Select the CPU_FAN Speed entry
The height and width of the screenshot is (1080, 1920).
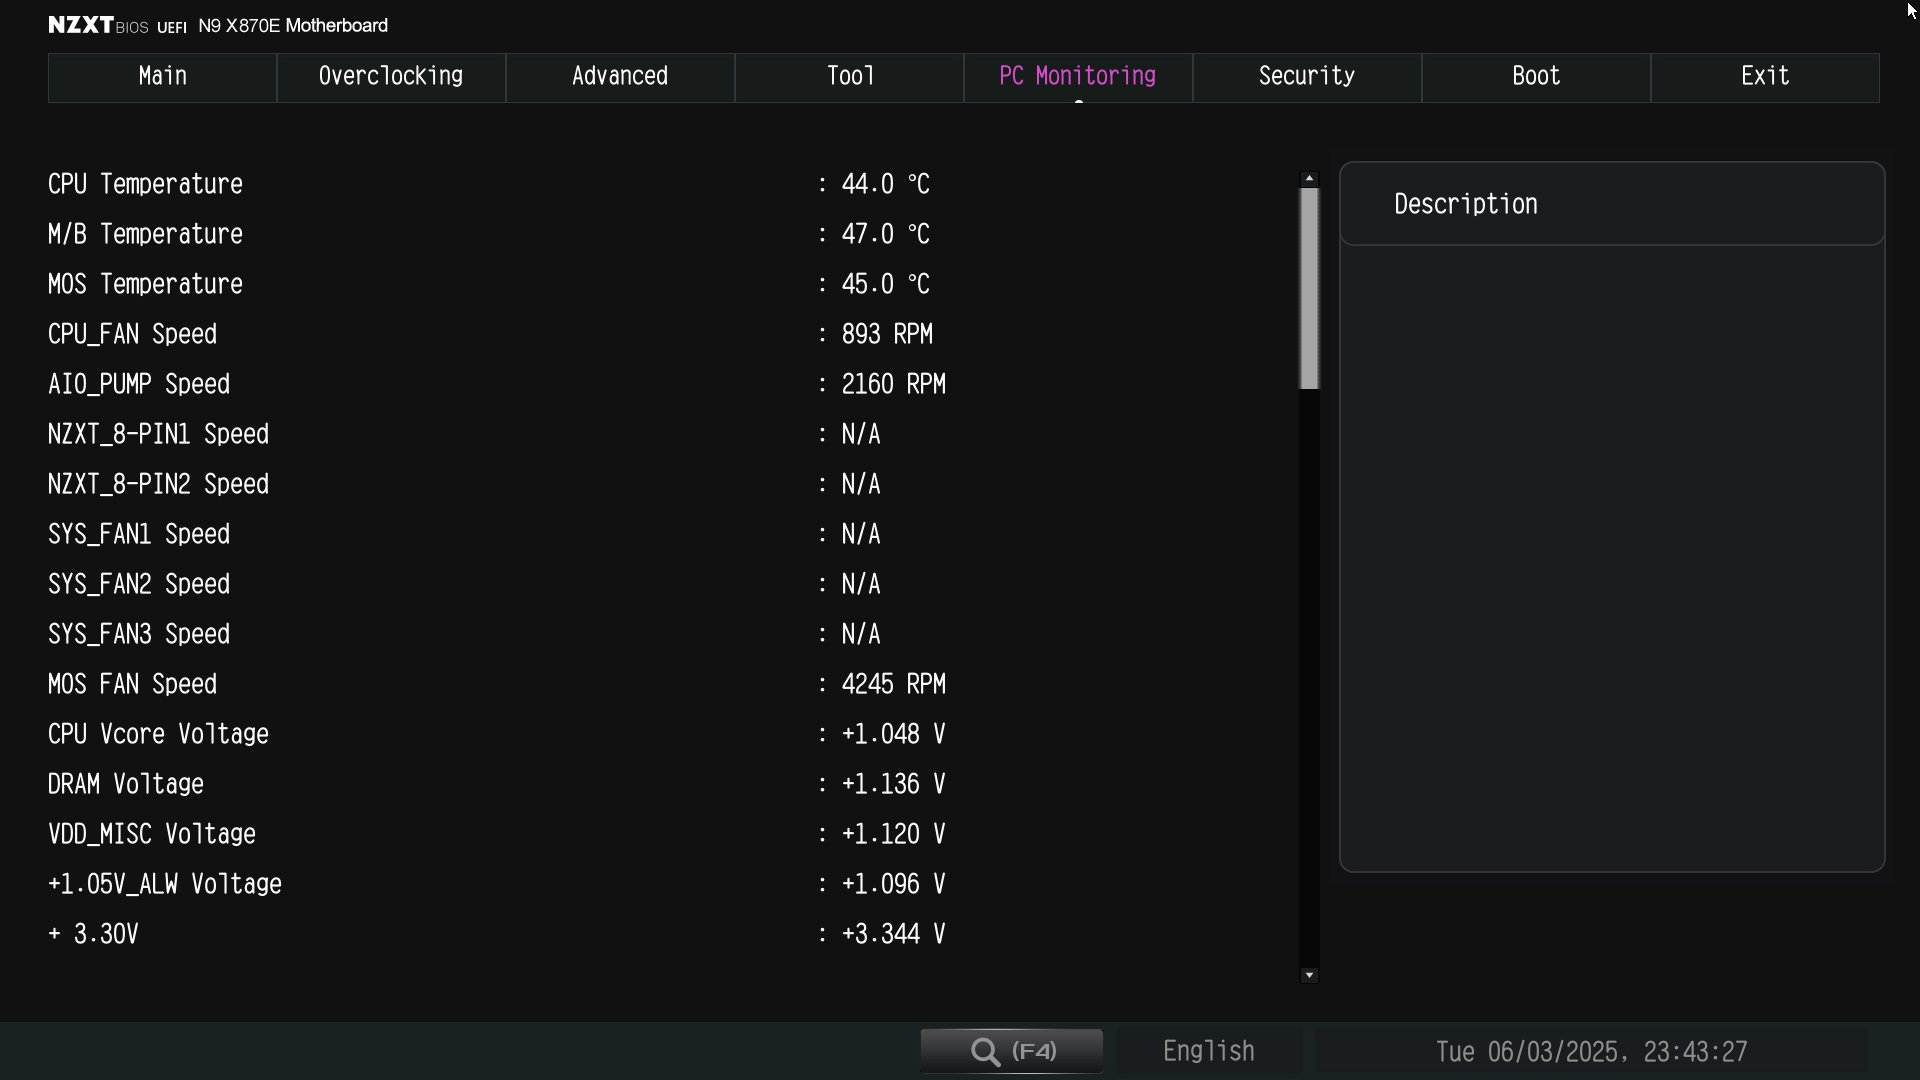coord(132,334)
